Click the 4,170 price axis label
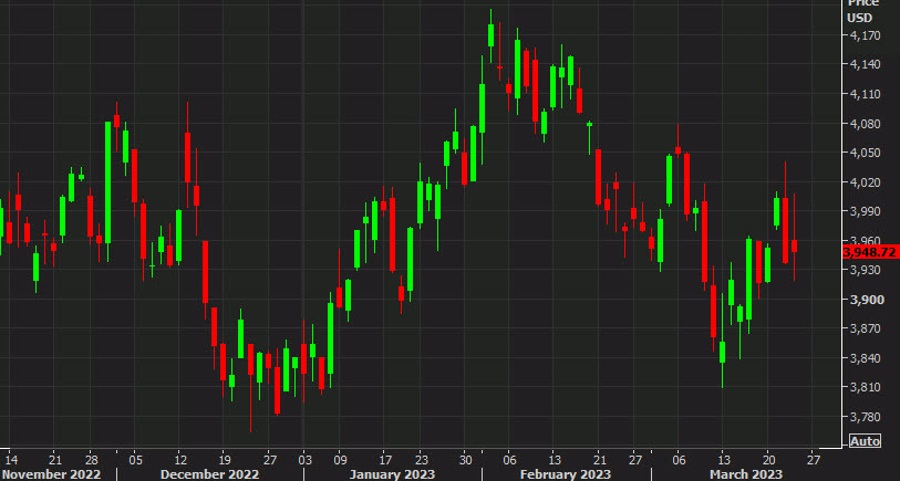 coord(864,36)
